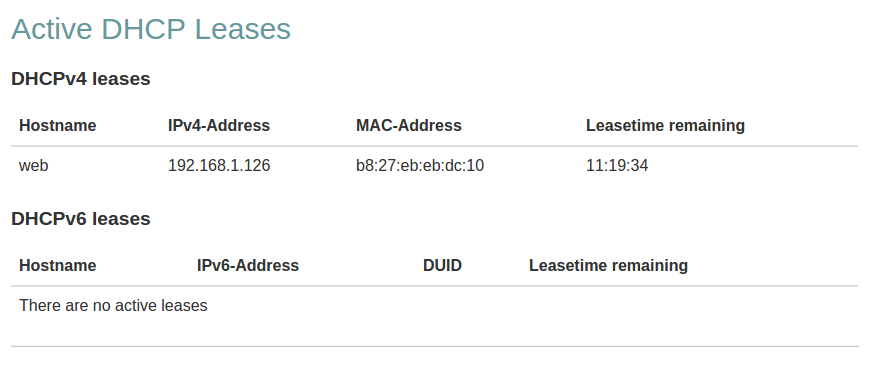Image resolution: width=895 pixels, height=375 pixels.
Task: Click the 'There are no active leases' text
Action: coord(114,305)
